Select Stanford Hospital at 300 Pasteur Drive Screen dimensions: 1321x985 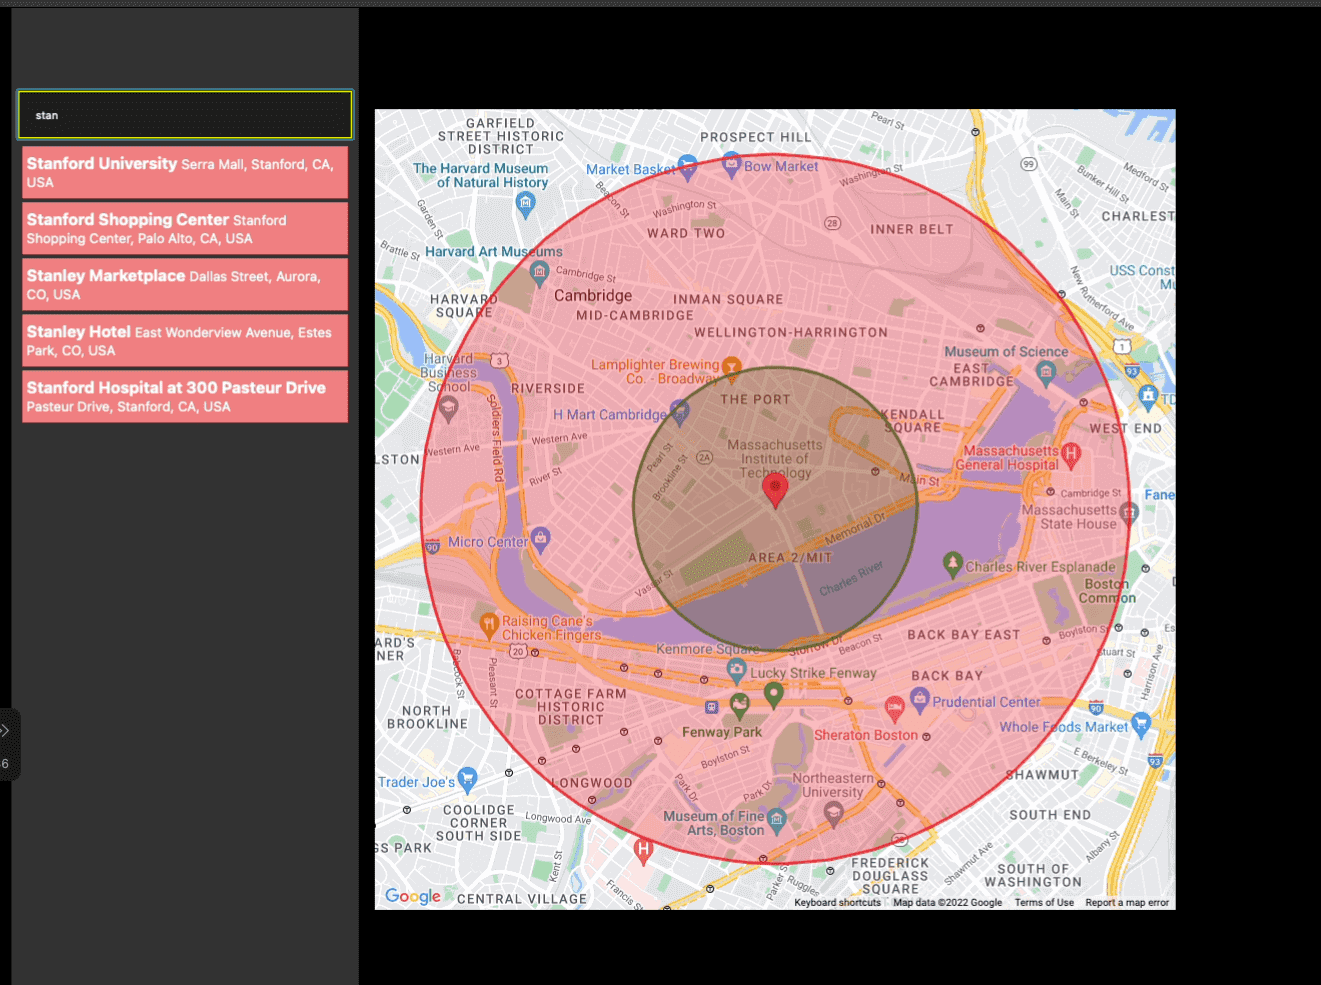pyautogui.click(x=185, y=396)
